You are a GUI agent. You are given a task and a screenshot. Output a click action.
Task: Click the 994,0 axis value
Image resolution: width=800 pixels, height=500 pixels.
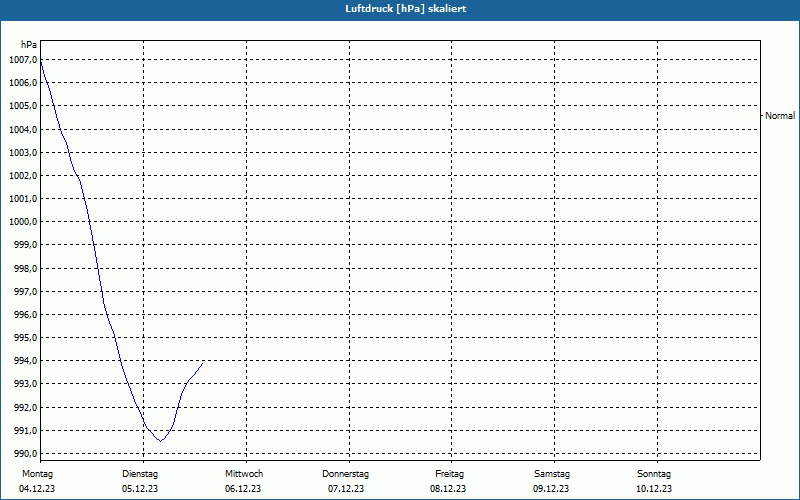click(x=25, y=361)
